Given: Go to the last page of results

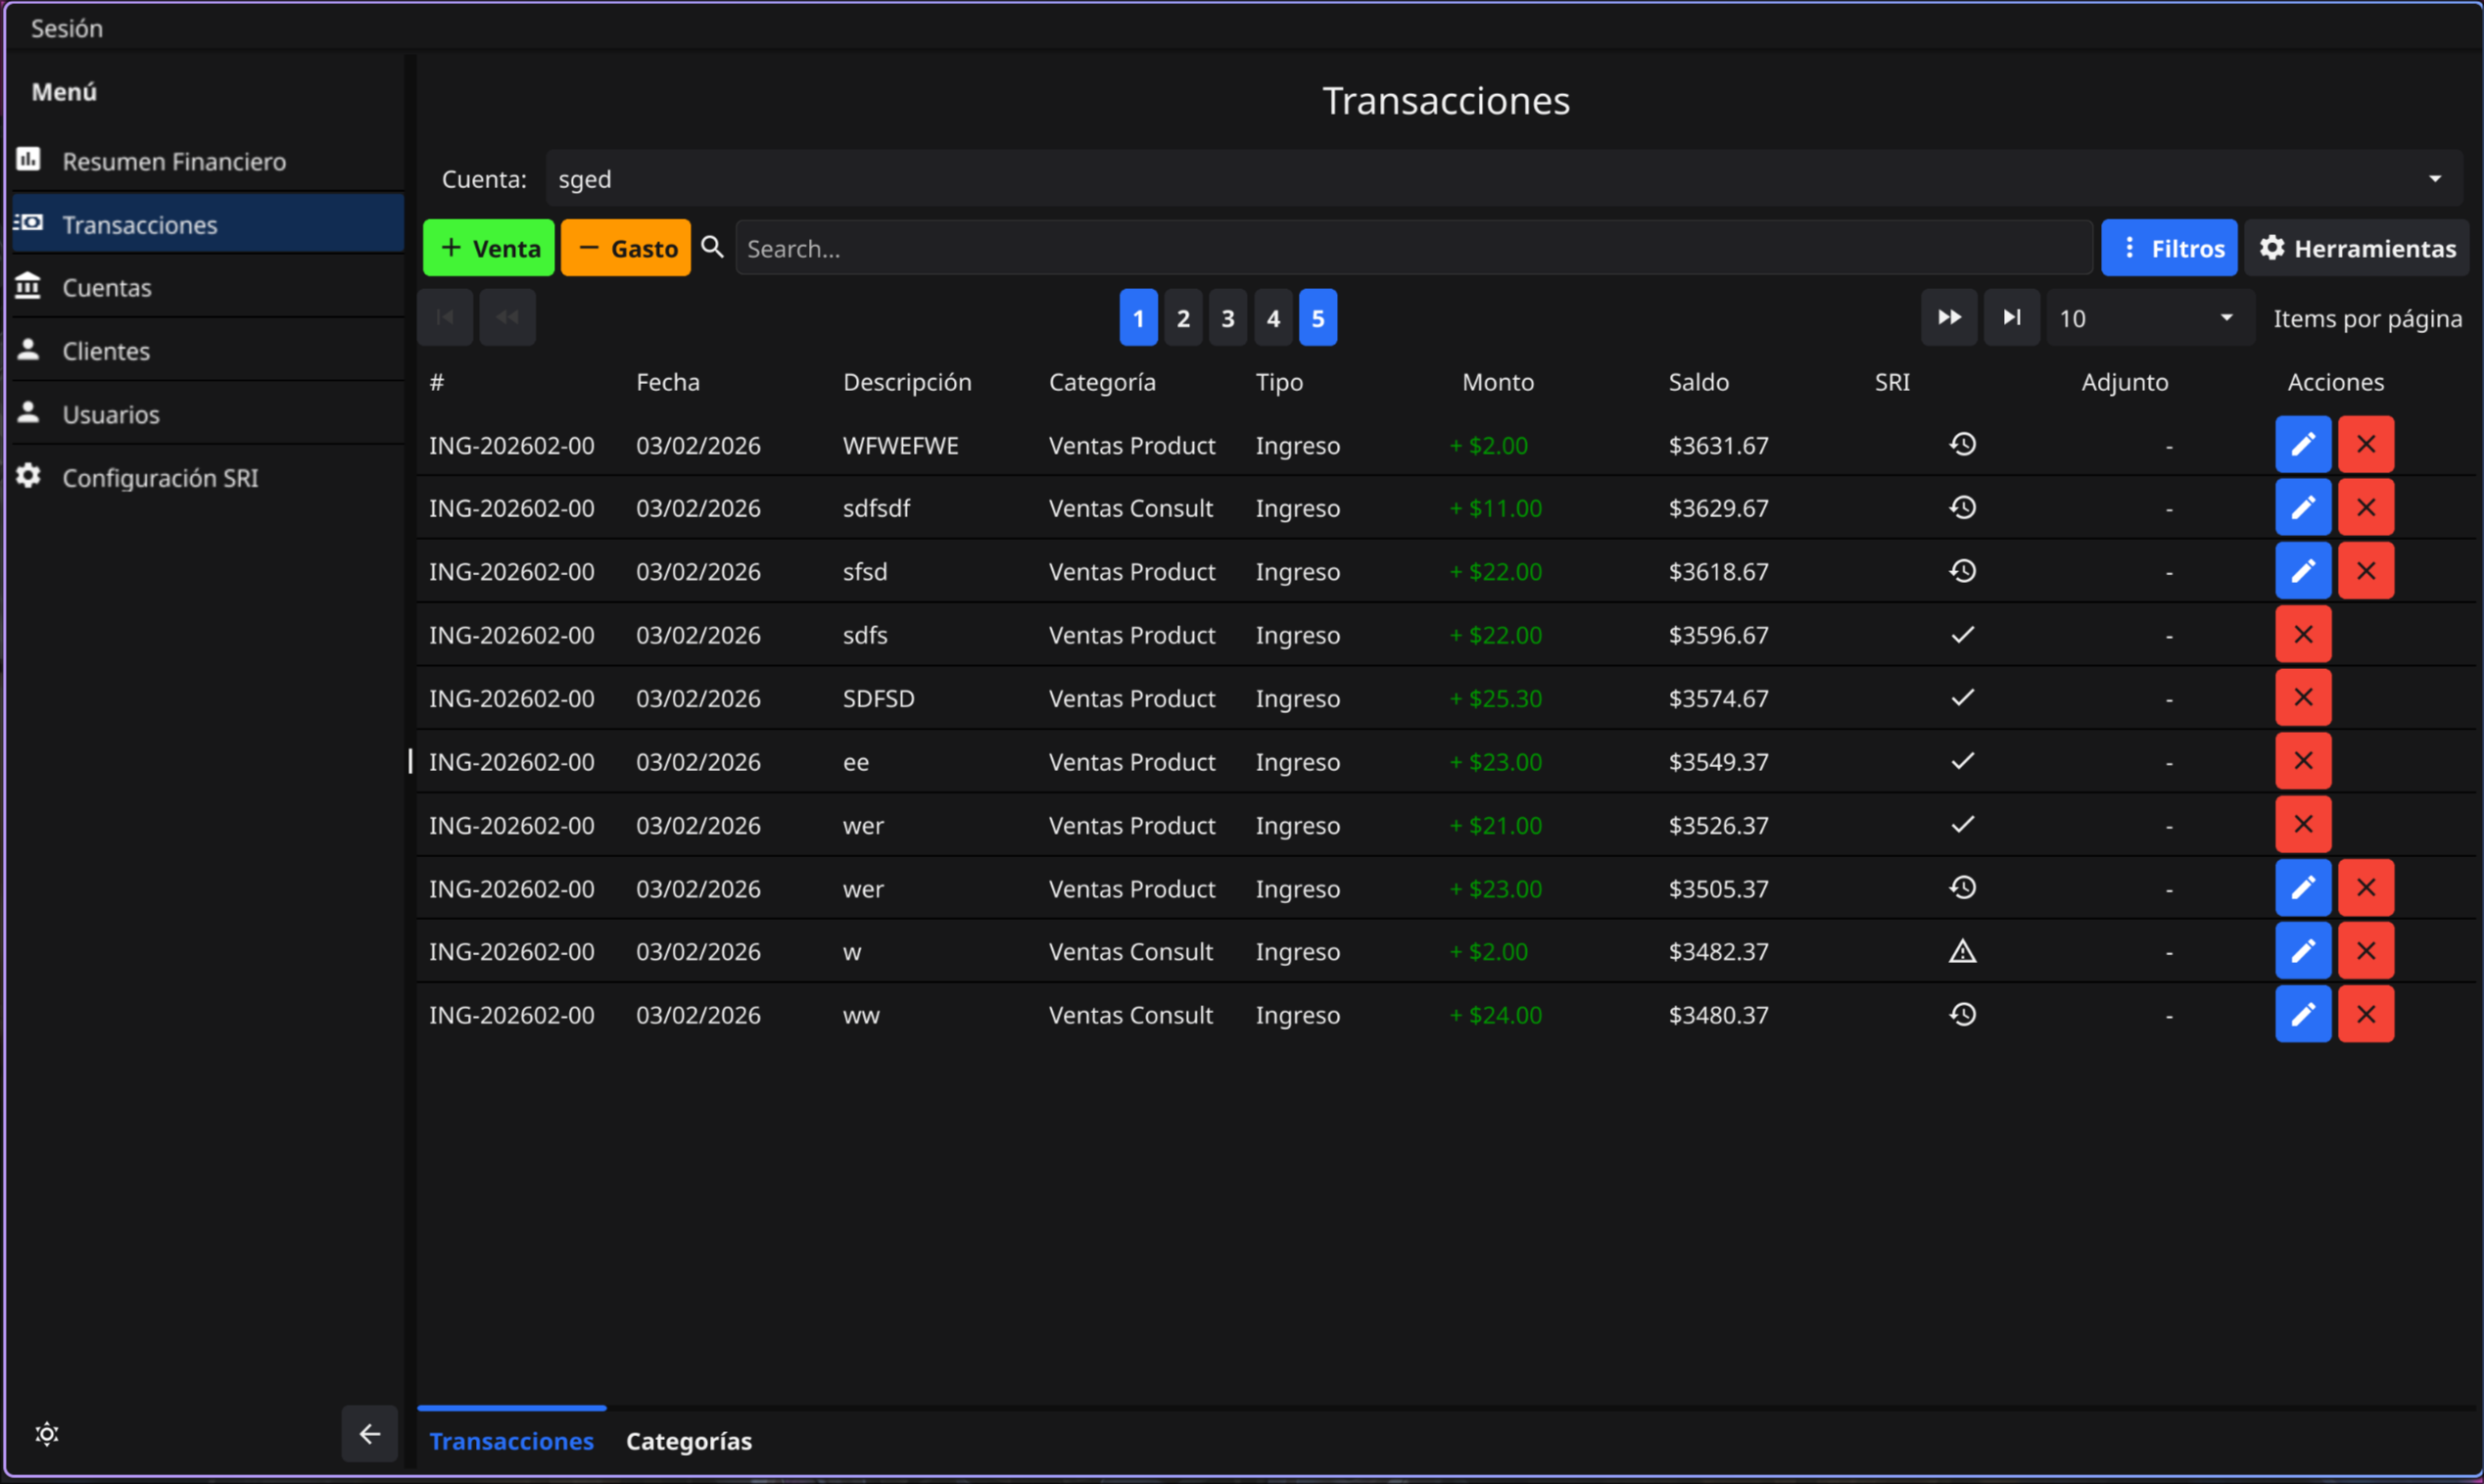Looking at the screenshot, I should click(x=2011, y=318).
